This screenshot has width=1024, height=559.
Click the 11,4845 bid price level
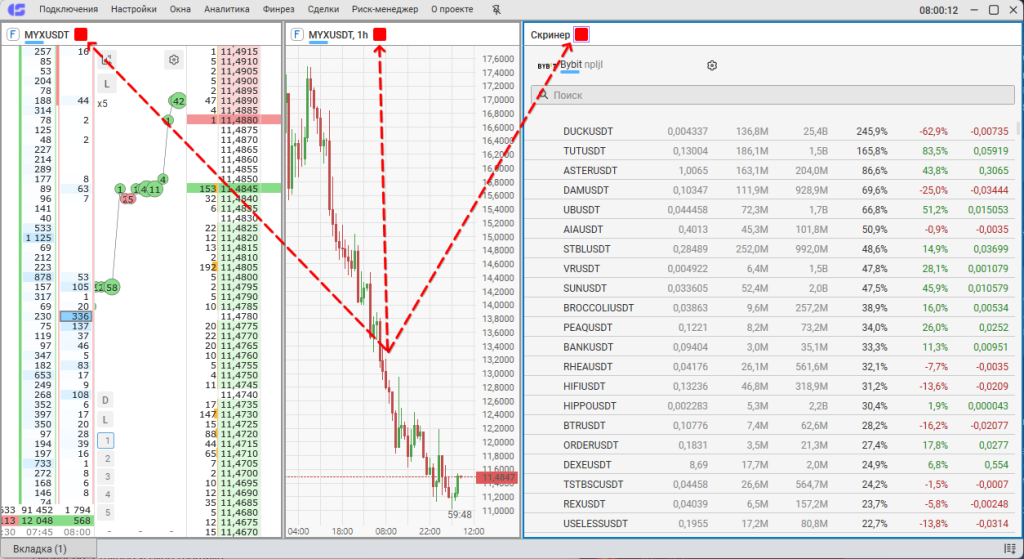pyautogui.click(x=239, y=189)
